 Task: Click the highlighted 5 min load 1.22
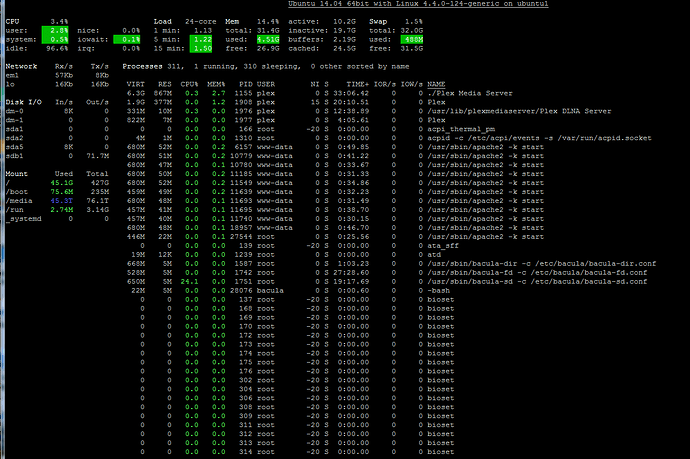[x=201, y=40]
